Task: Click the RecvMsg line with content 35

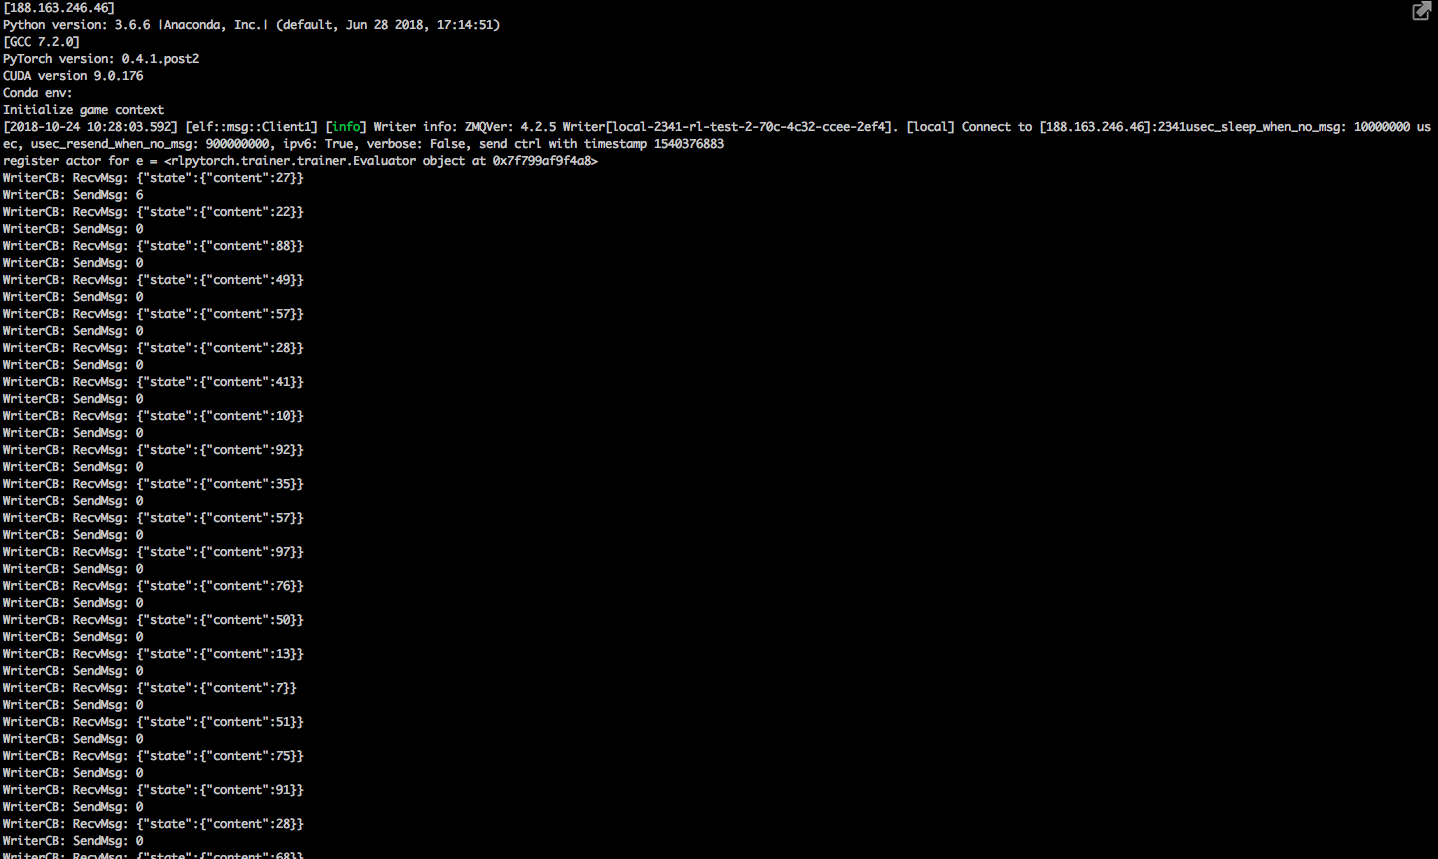Action: 153,484
